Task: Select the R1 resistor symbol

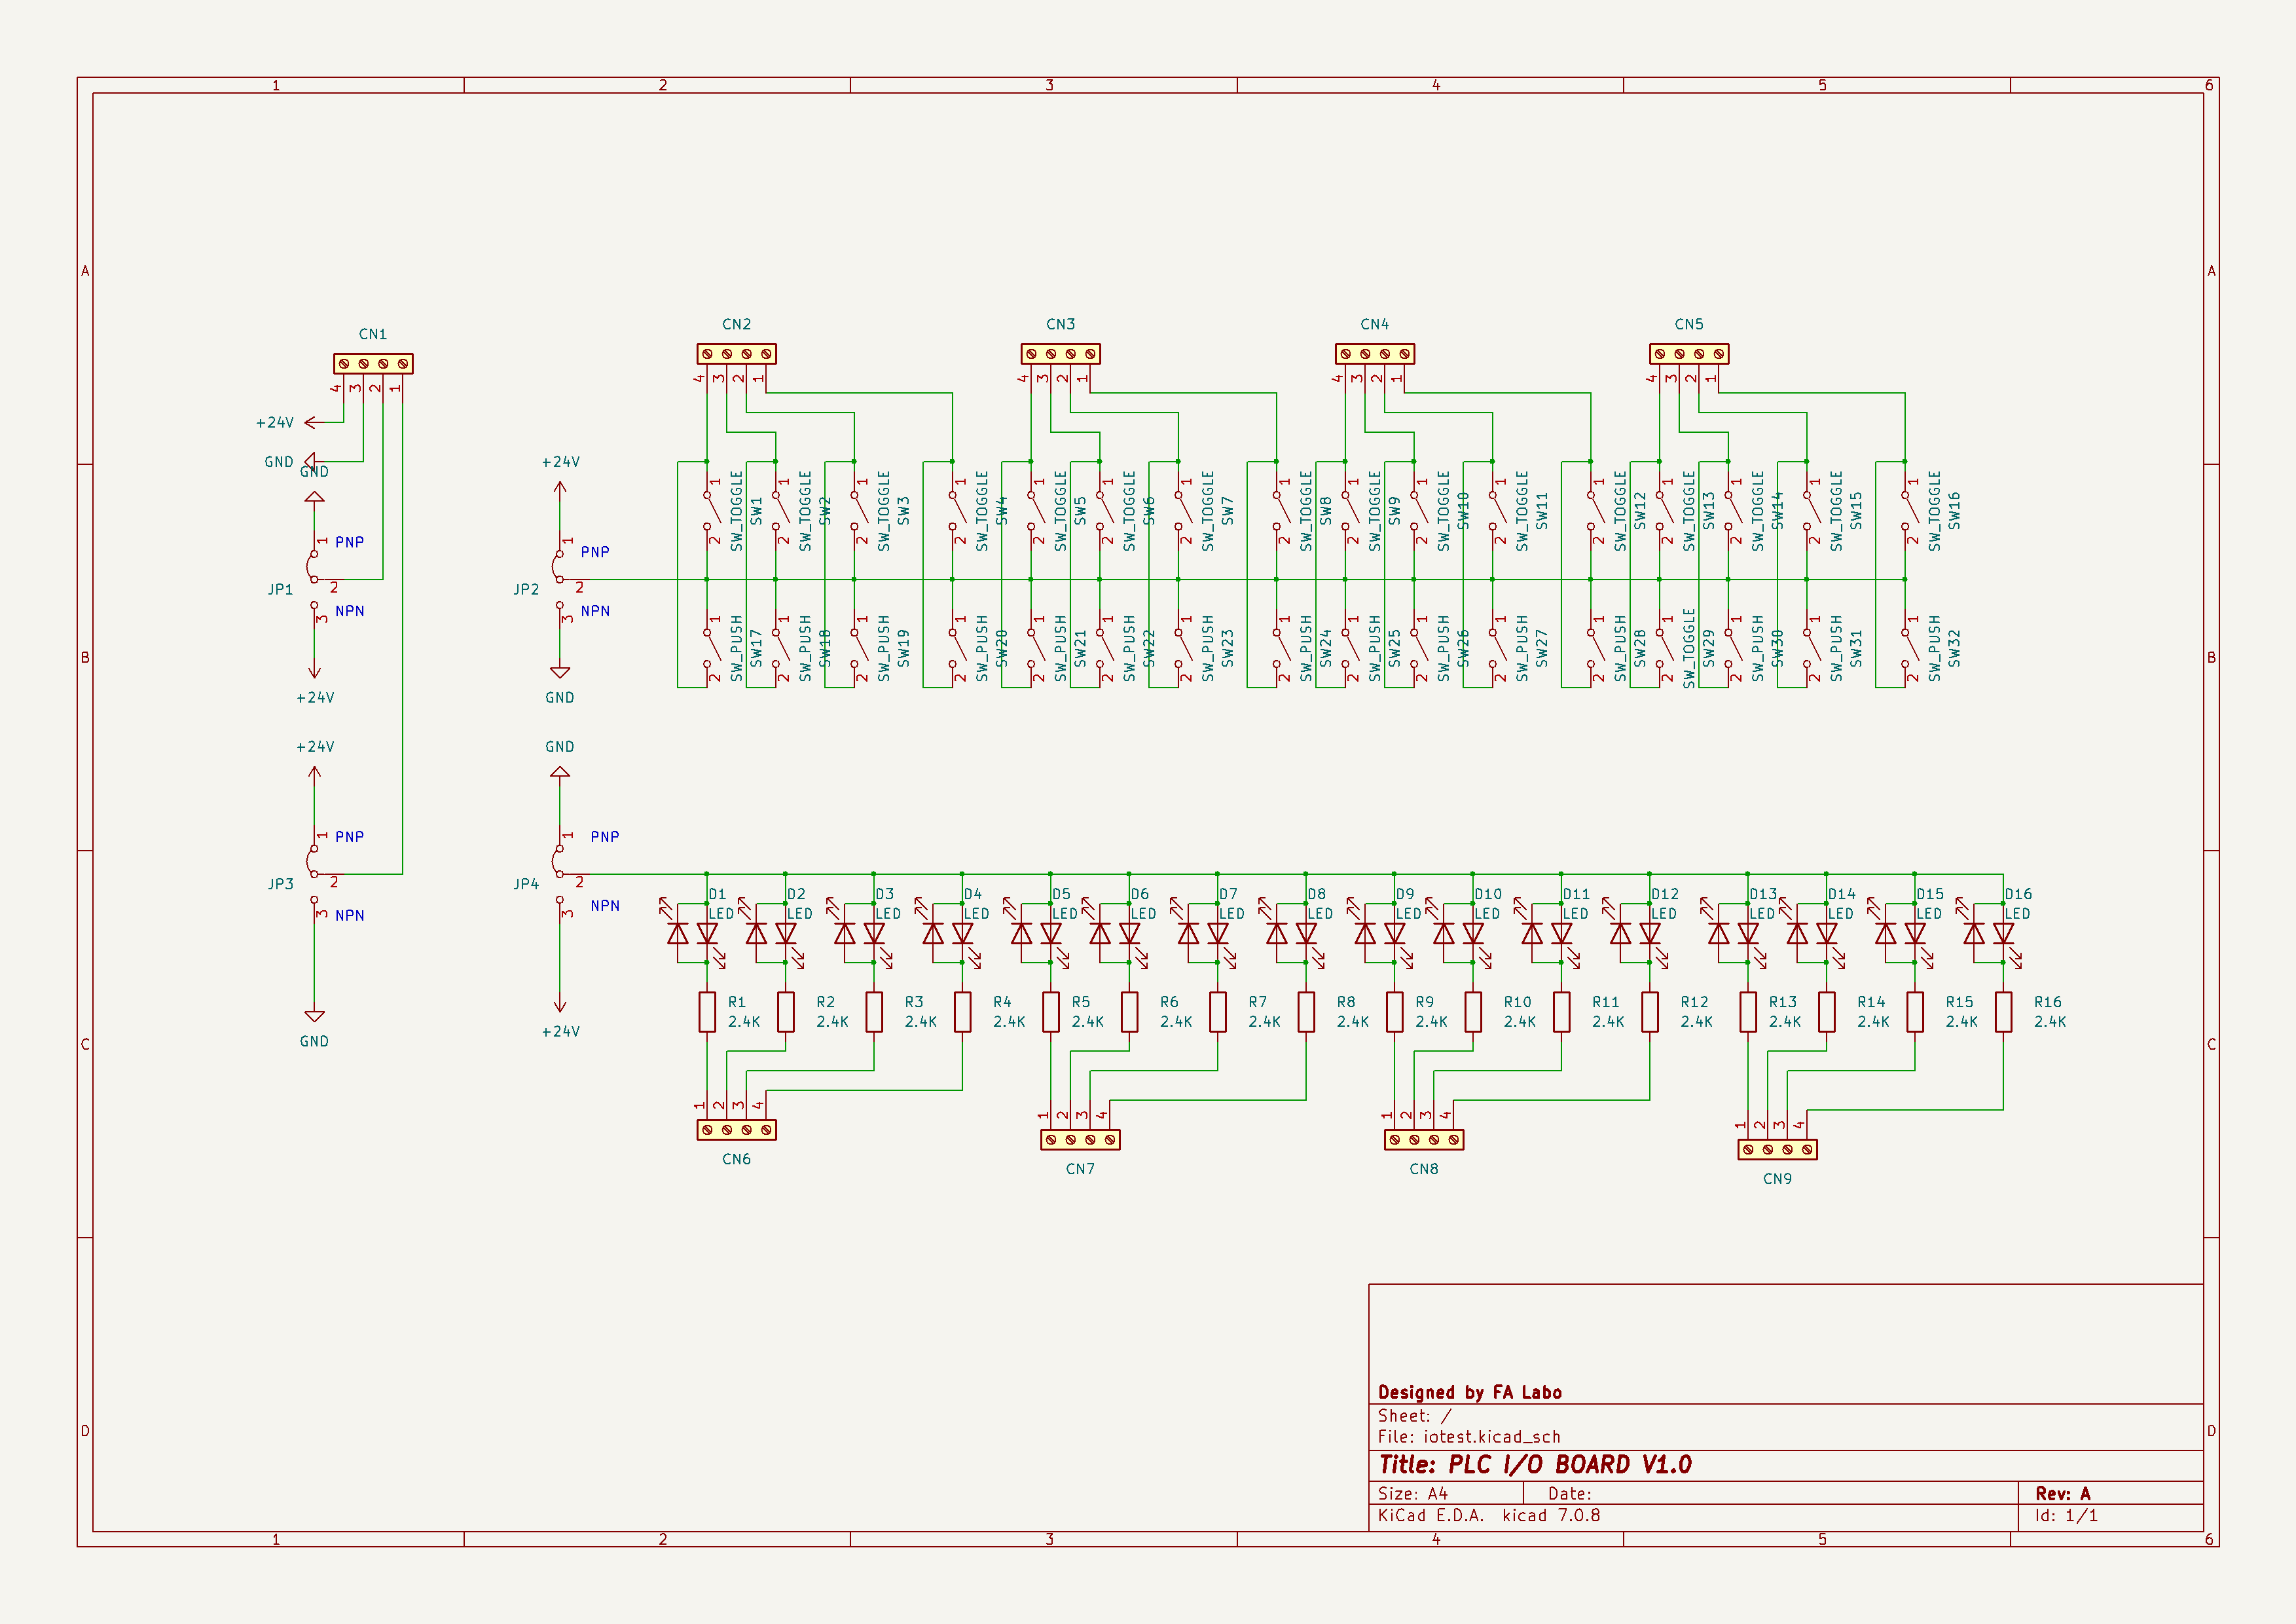Action: point(707,1012)
